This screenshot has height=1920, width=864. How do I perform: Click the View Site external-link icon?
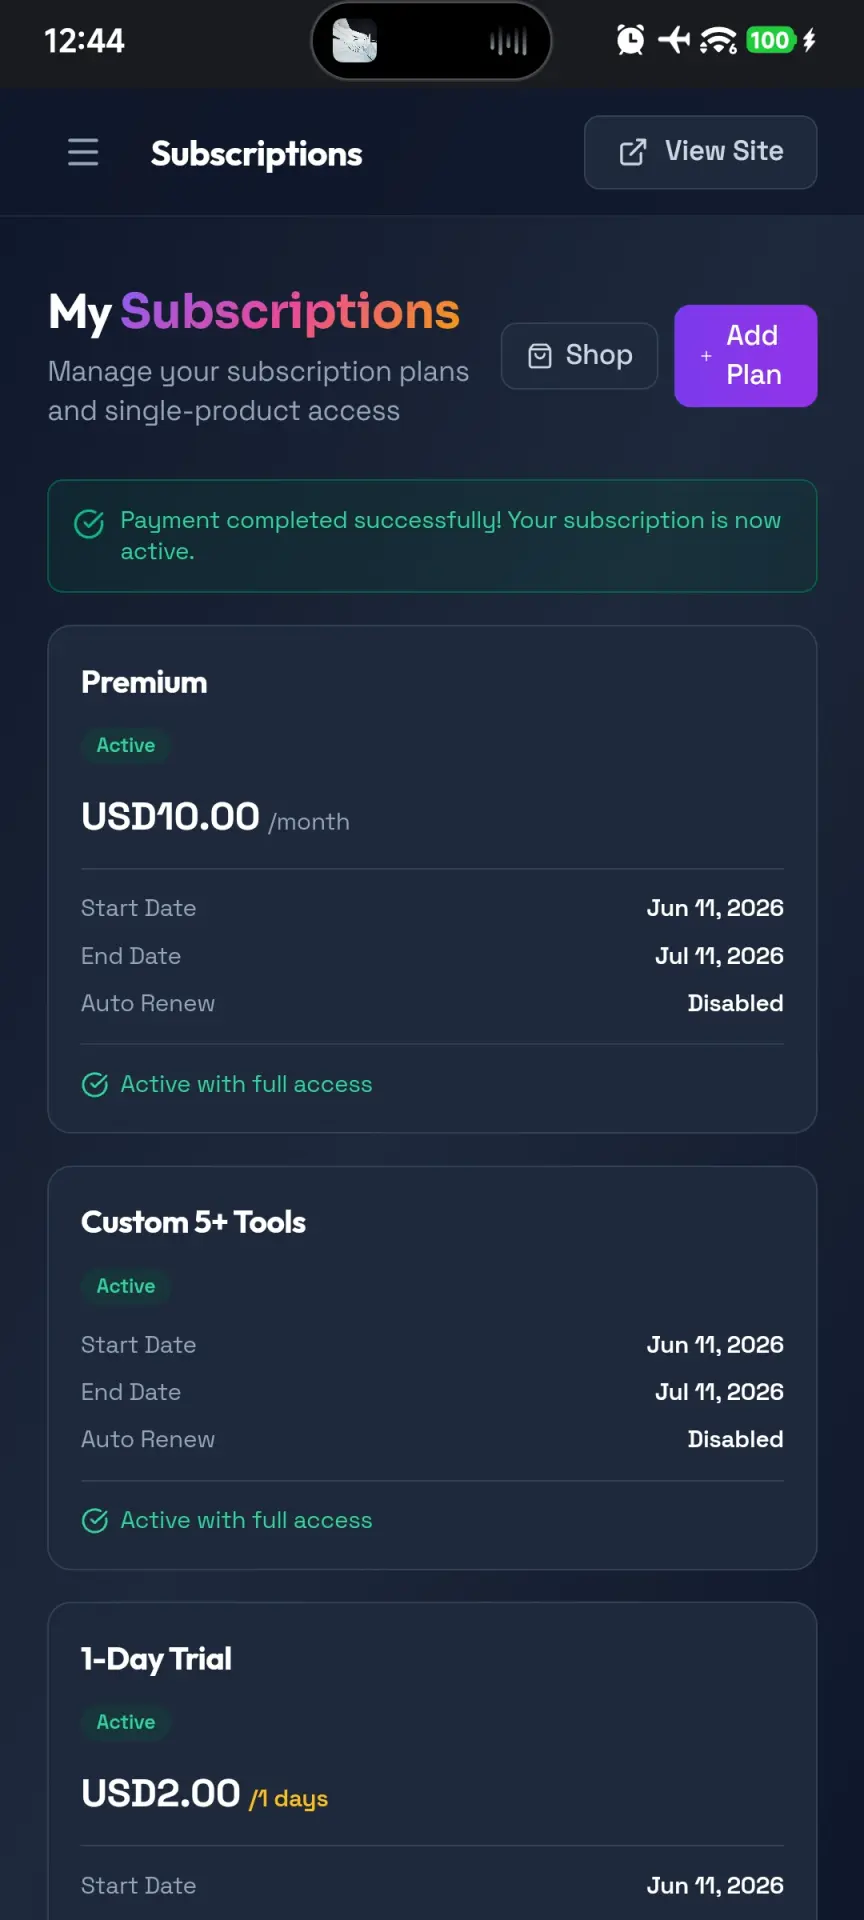[x=633, y=152]
